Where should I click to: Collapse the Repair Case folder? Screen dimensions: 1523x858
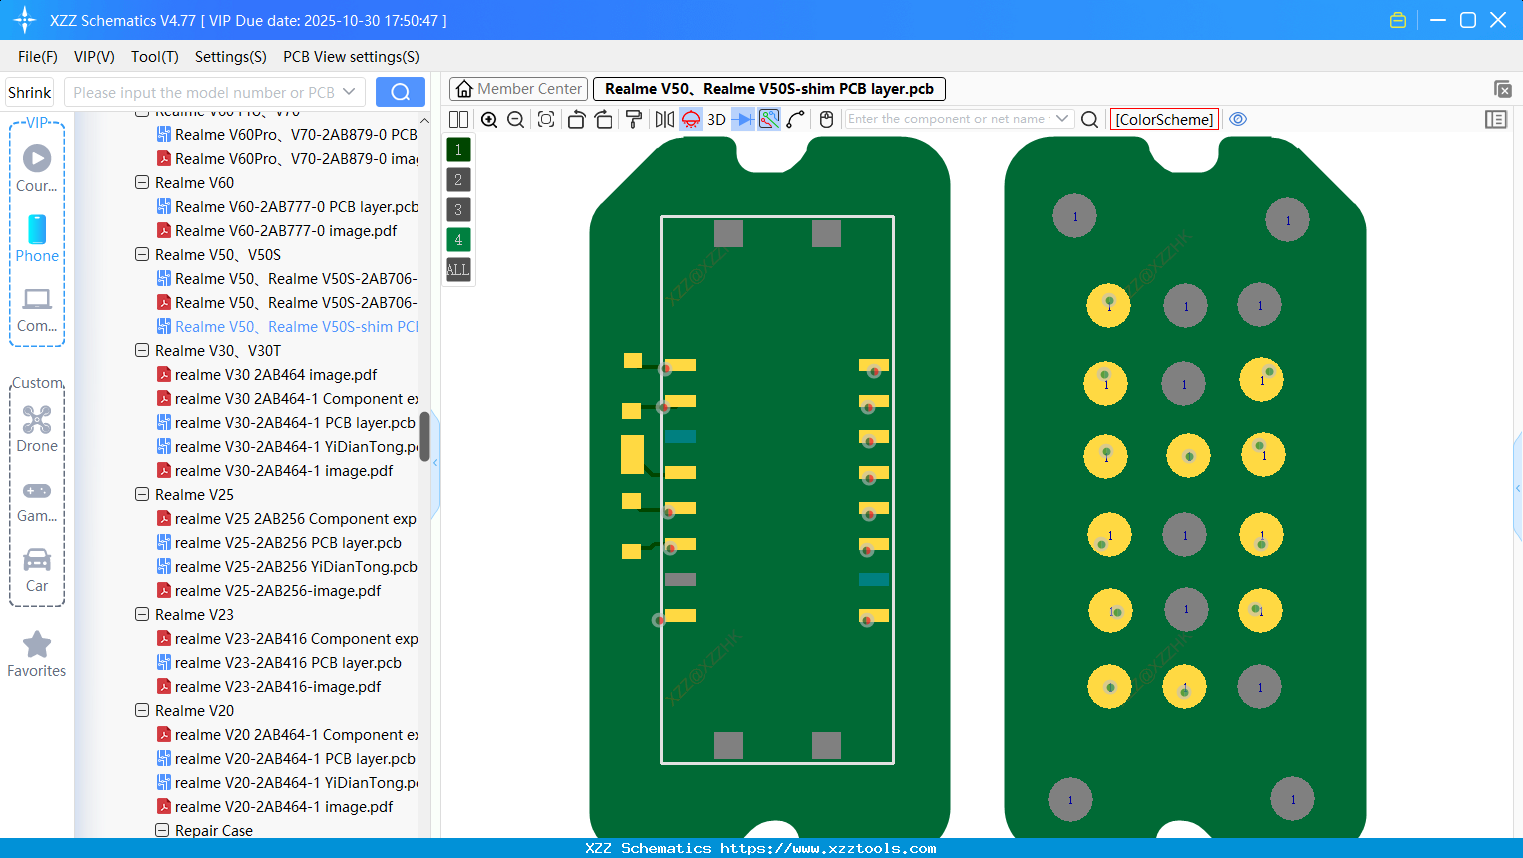pyautogui.click(x=162, y=831)
